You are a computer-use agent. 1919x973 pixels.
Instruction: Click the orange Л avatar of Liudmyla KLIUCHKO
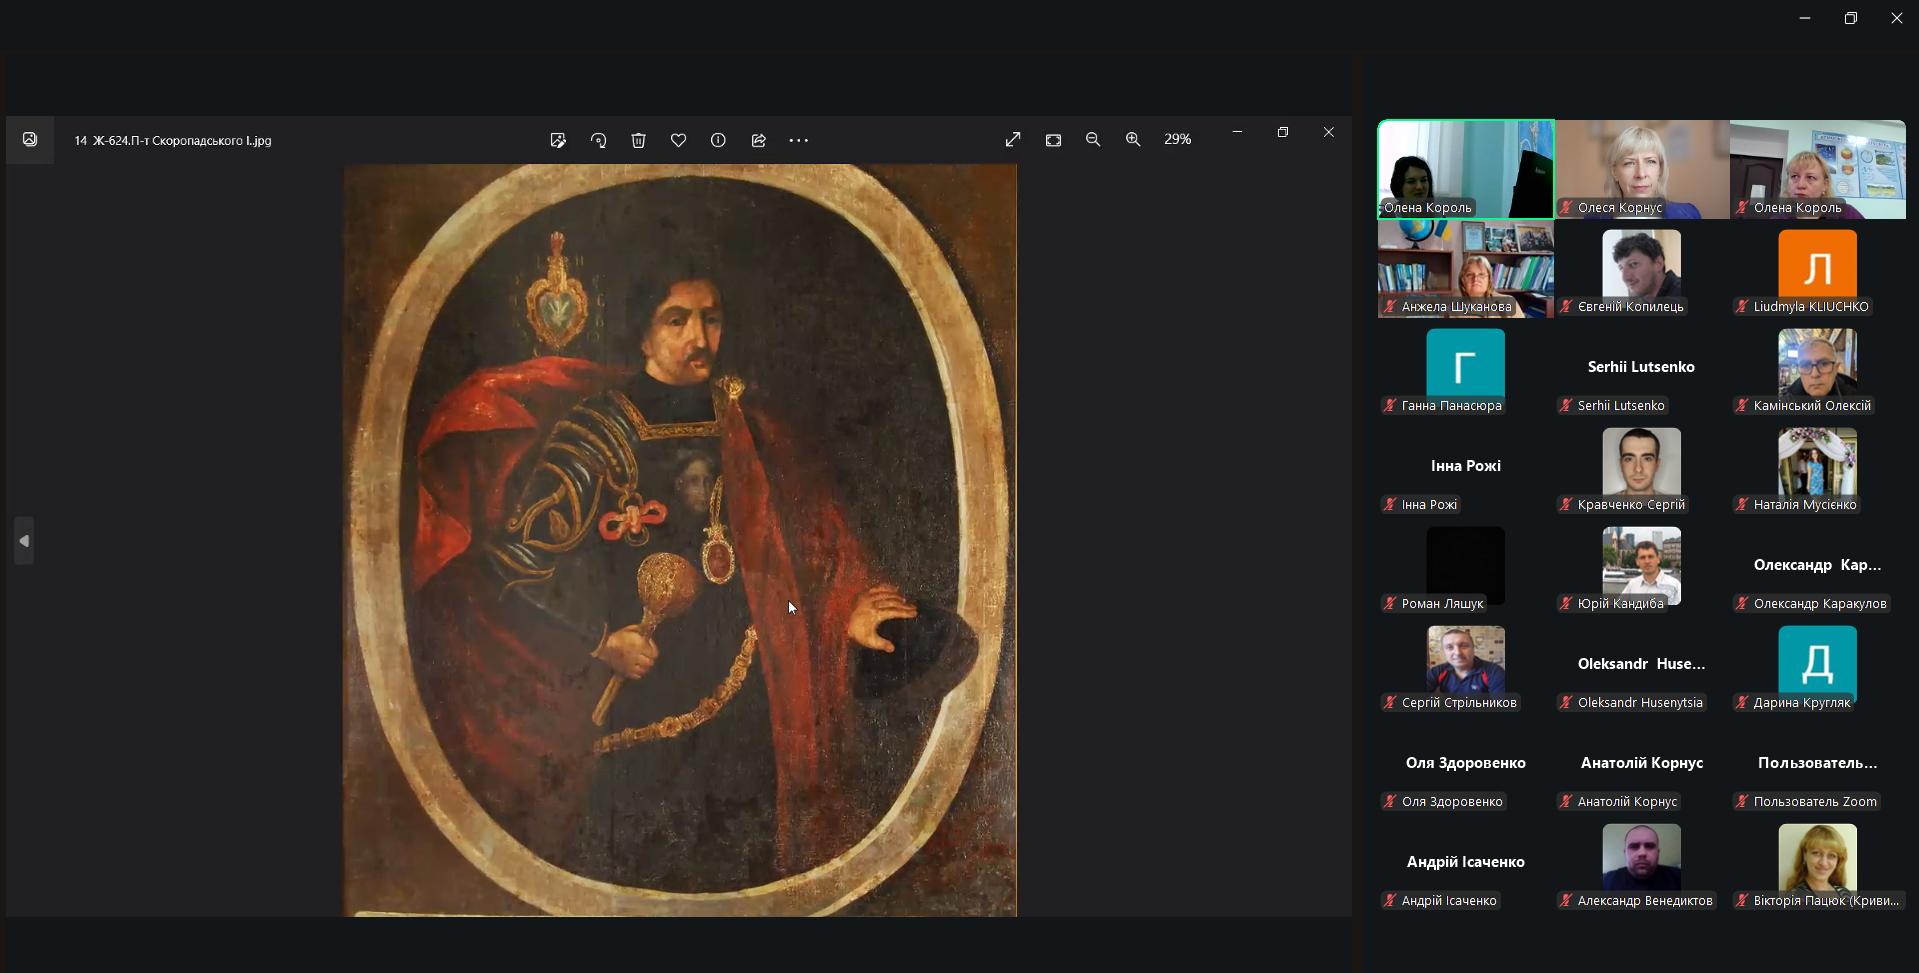tap(1817, 265)
